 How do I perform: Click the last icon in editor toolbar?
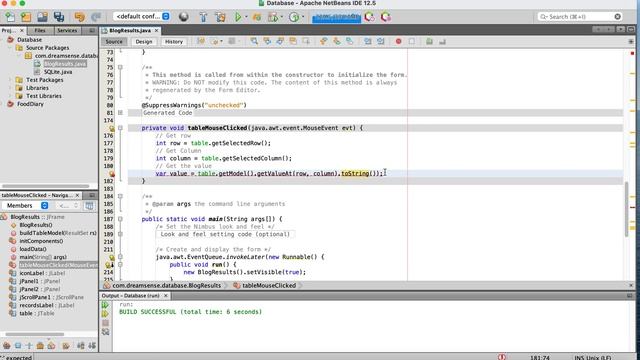(442, 41)
